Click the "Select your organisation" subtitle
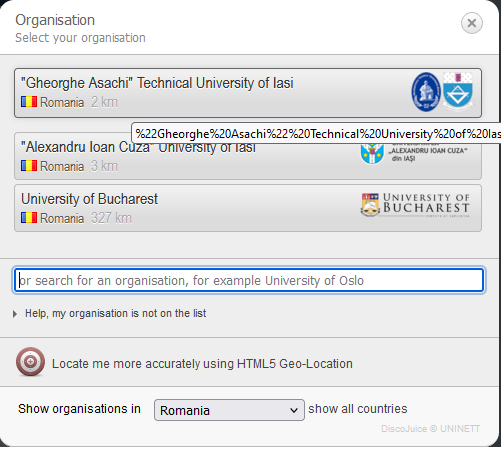This screenshot has width=502, height=450. point(80,38)
